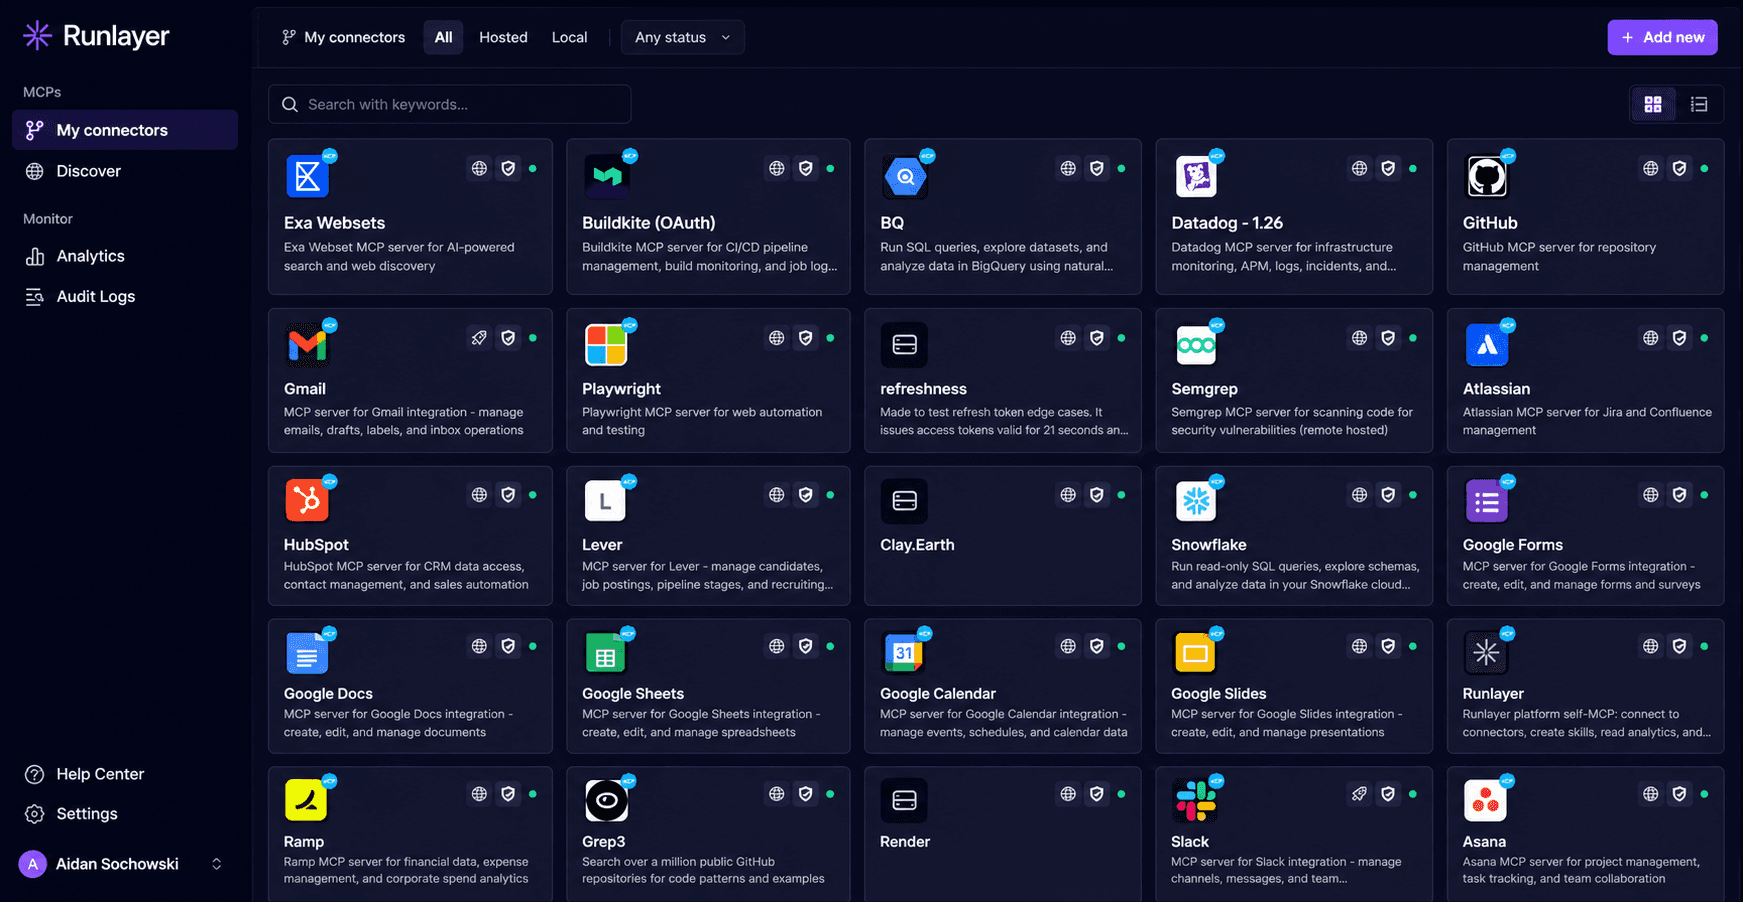Image resolution: width=1743 pixels, height=902 pixels.
Task: Click the Google Calendar logo icon
Action: pyautogui.click(x=904, y=653)
